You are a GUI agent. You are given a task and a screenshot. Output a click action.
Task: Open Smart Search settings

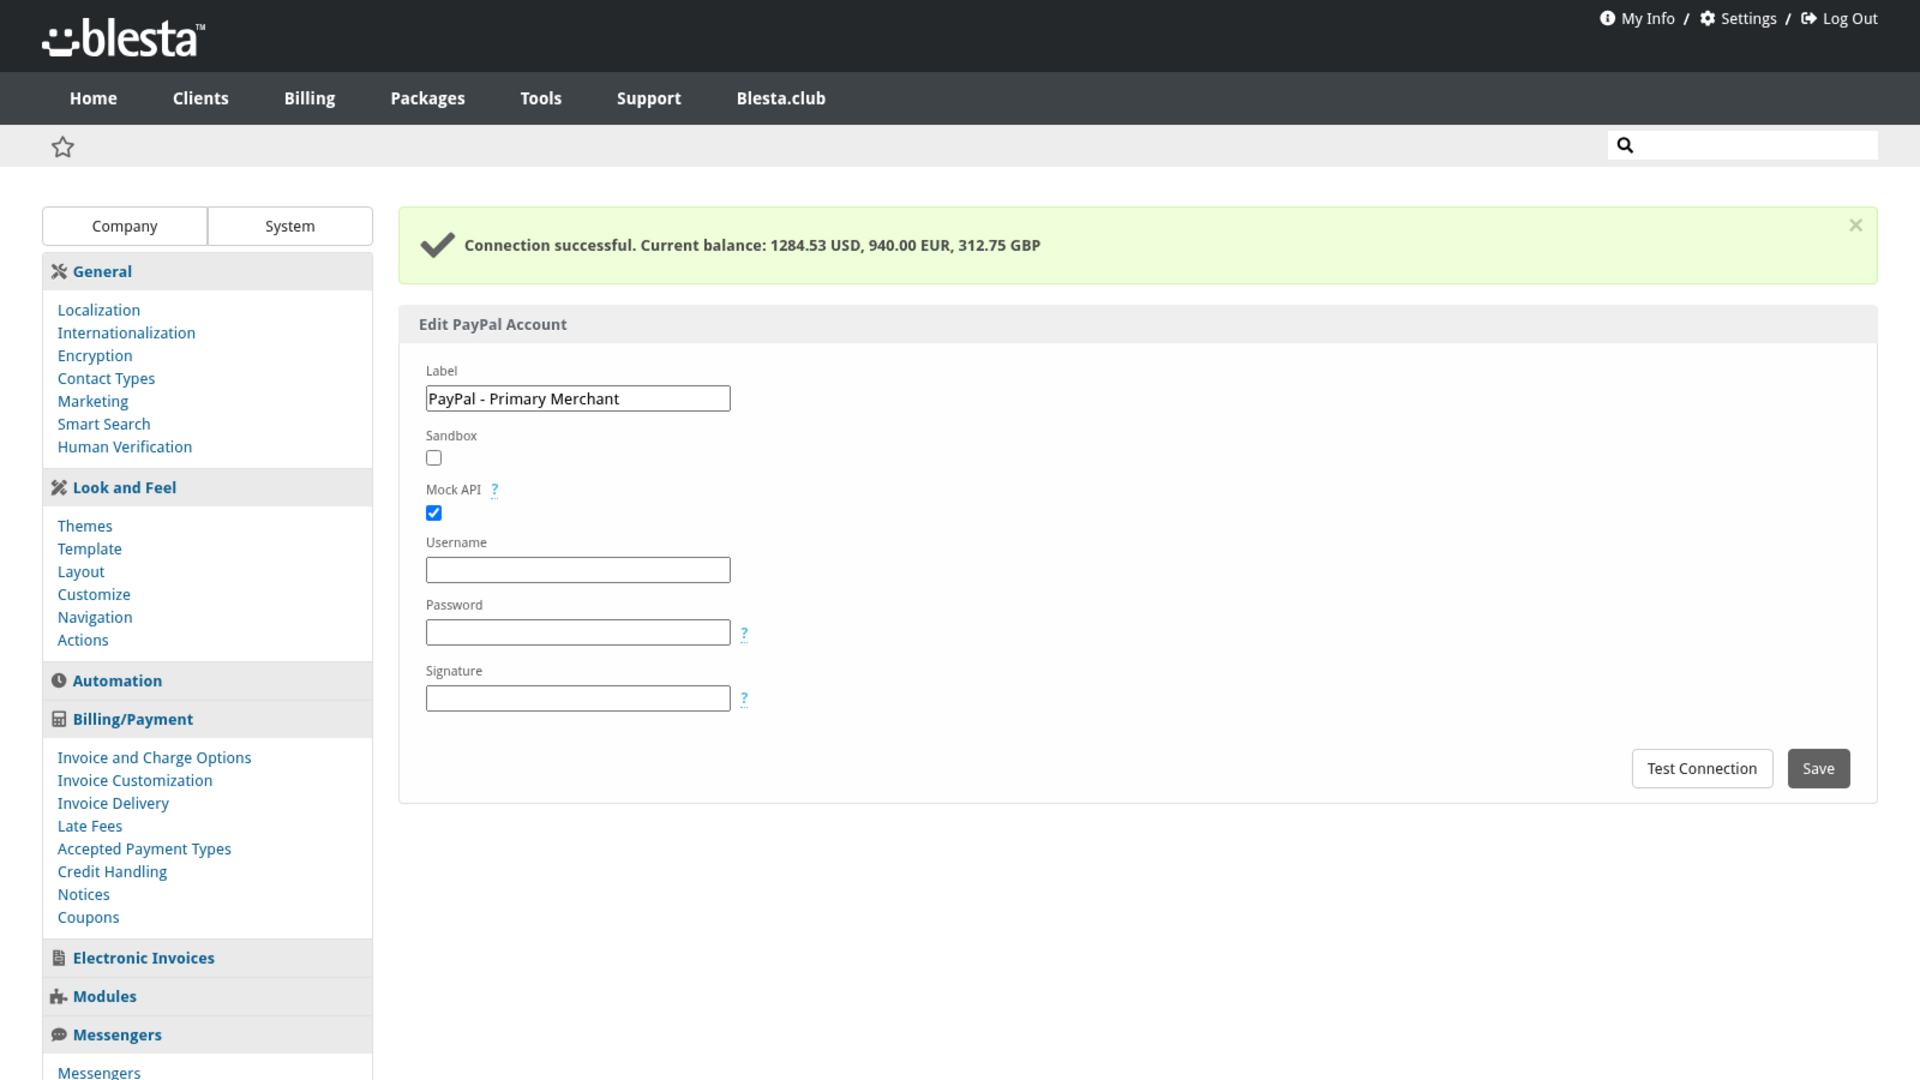coord(104,425)
